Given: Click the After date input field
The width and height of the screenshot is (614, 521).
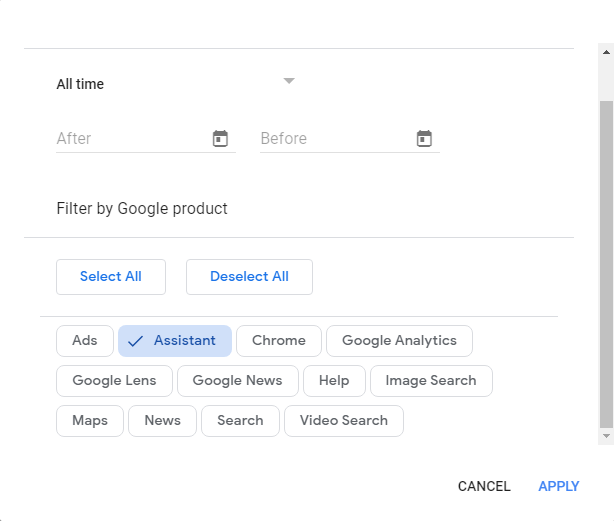Looking at the screenshot, I should (130, 139).
